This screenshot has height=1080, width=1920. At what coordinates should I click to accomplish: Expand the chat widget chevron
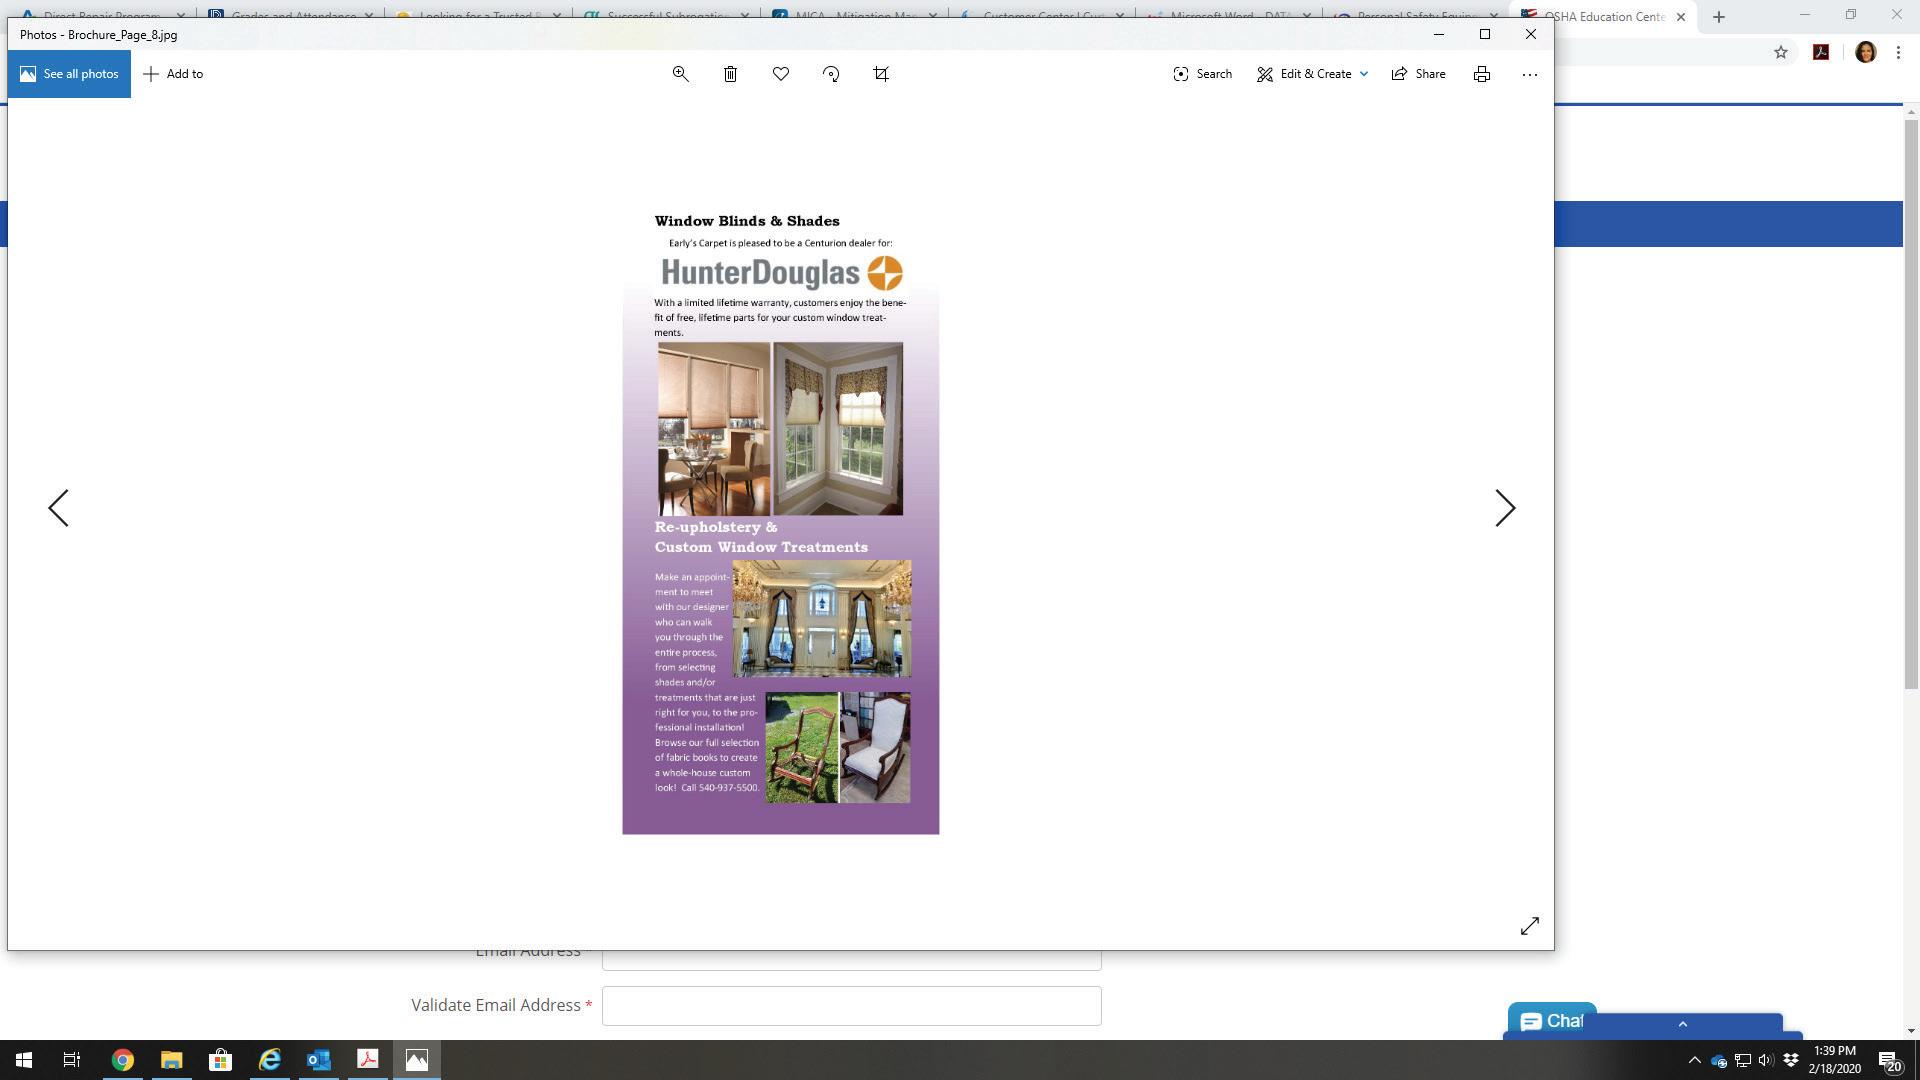point(1682,1023)
